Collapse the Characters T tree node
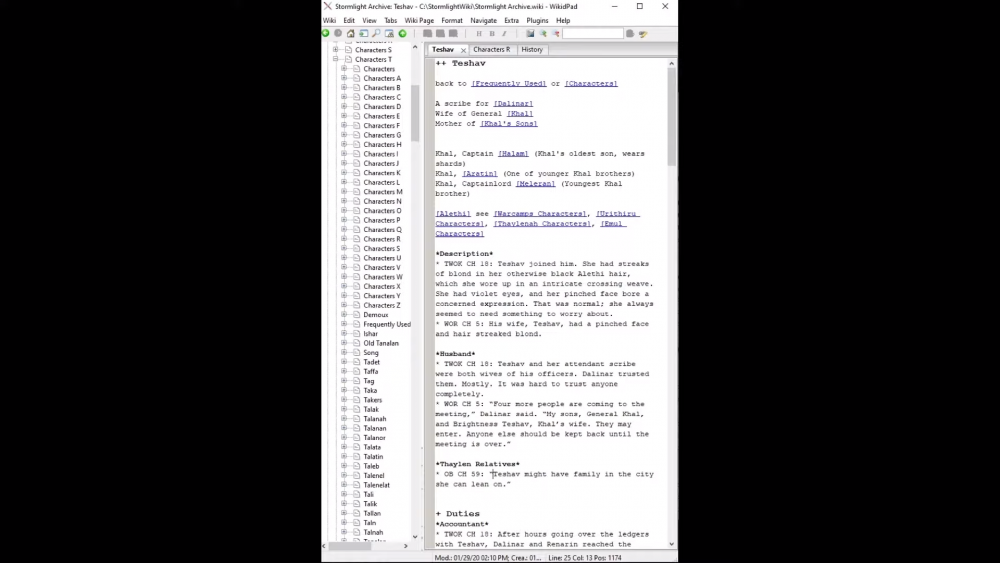The height and width of the screenshot is (563, 1000). (x=335, y=59)
